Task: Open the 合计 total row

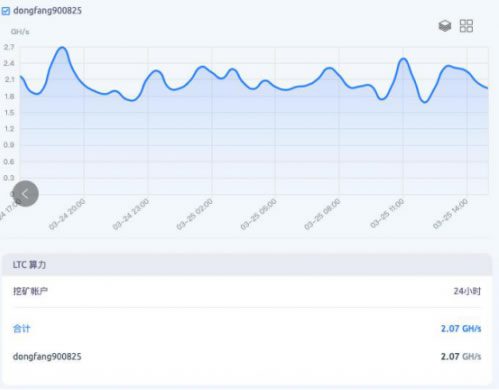Action: pos(247,329)
